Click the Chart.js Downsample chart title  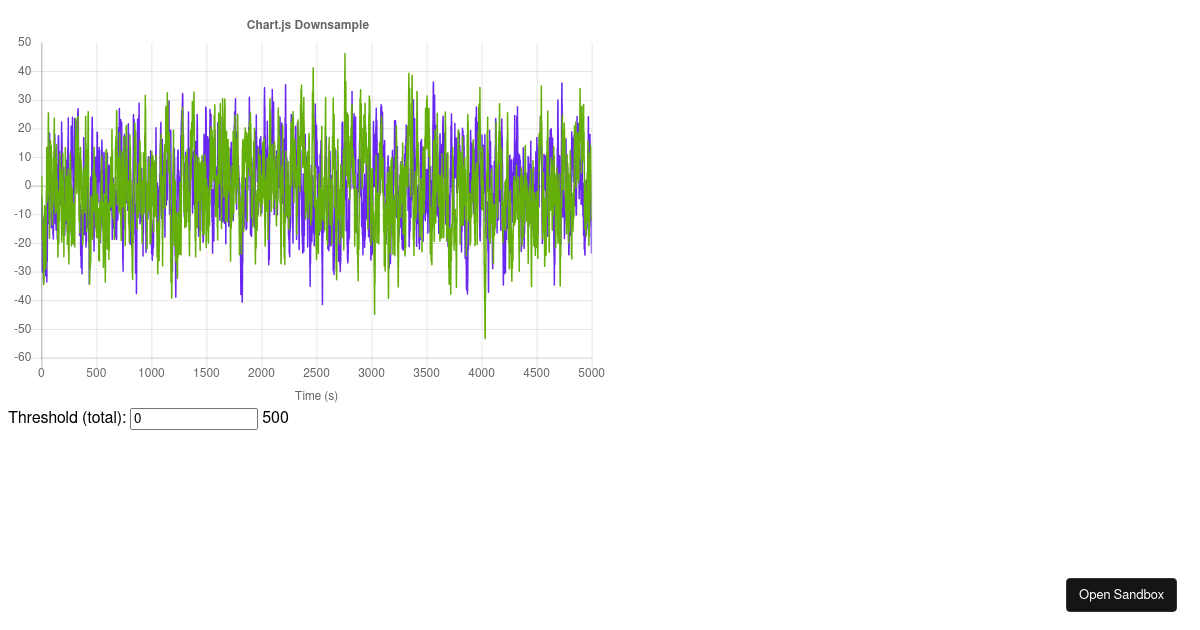coord(307,24)
